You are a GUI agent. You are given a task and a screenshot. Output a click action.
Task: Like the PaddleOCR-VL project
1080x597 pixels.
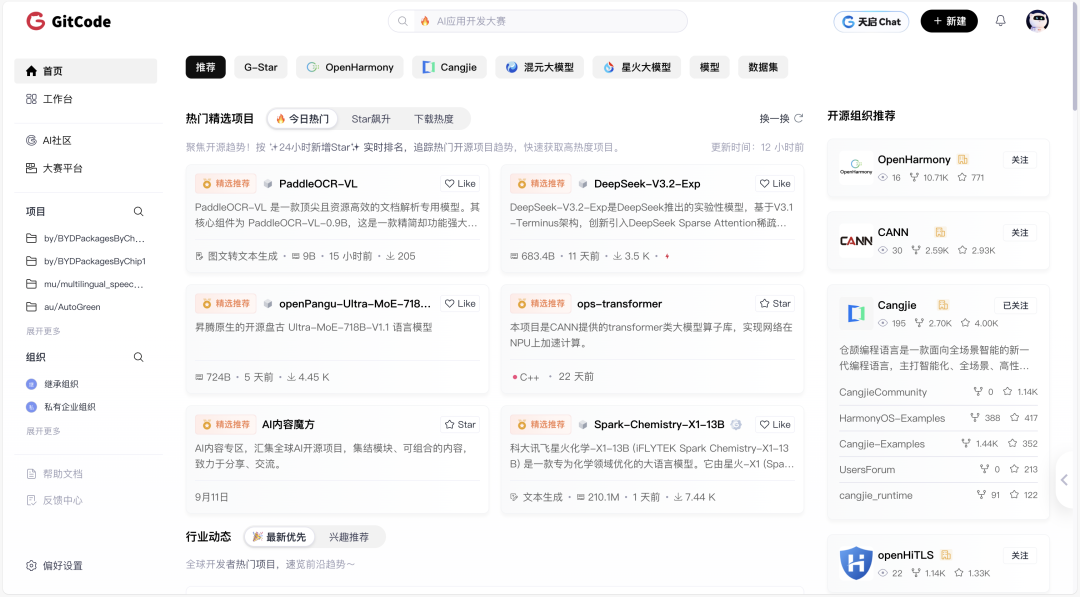click(460, 183)
